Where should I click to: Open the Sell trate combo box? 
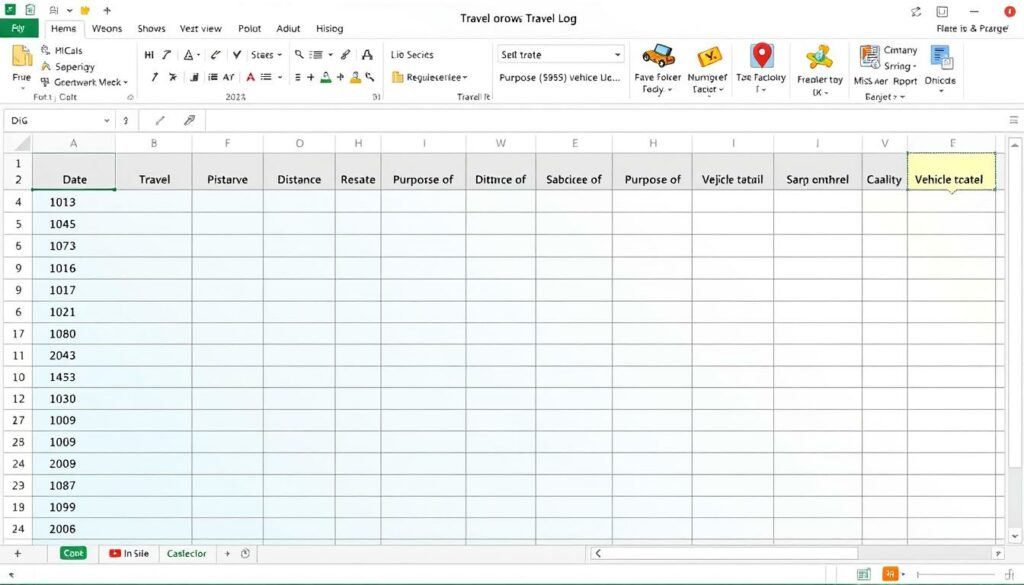[561, 55]
